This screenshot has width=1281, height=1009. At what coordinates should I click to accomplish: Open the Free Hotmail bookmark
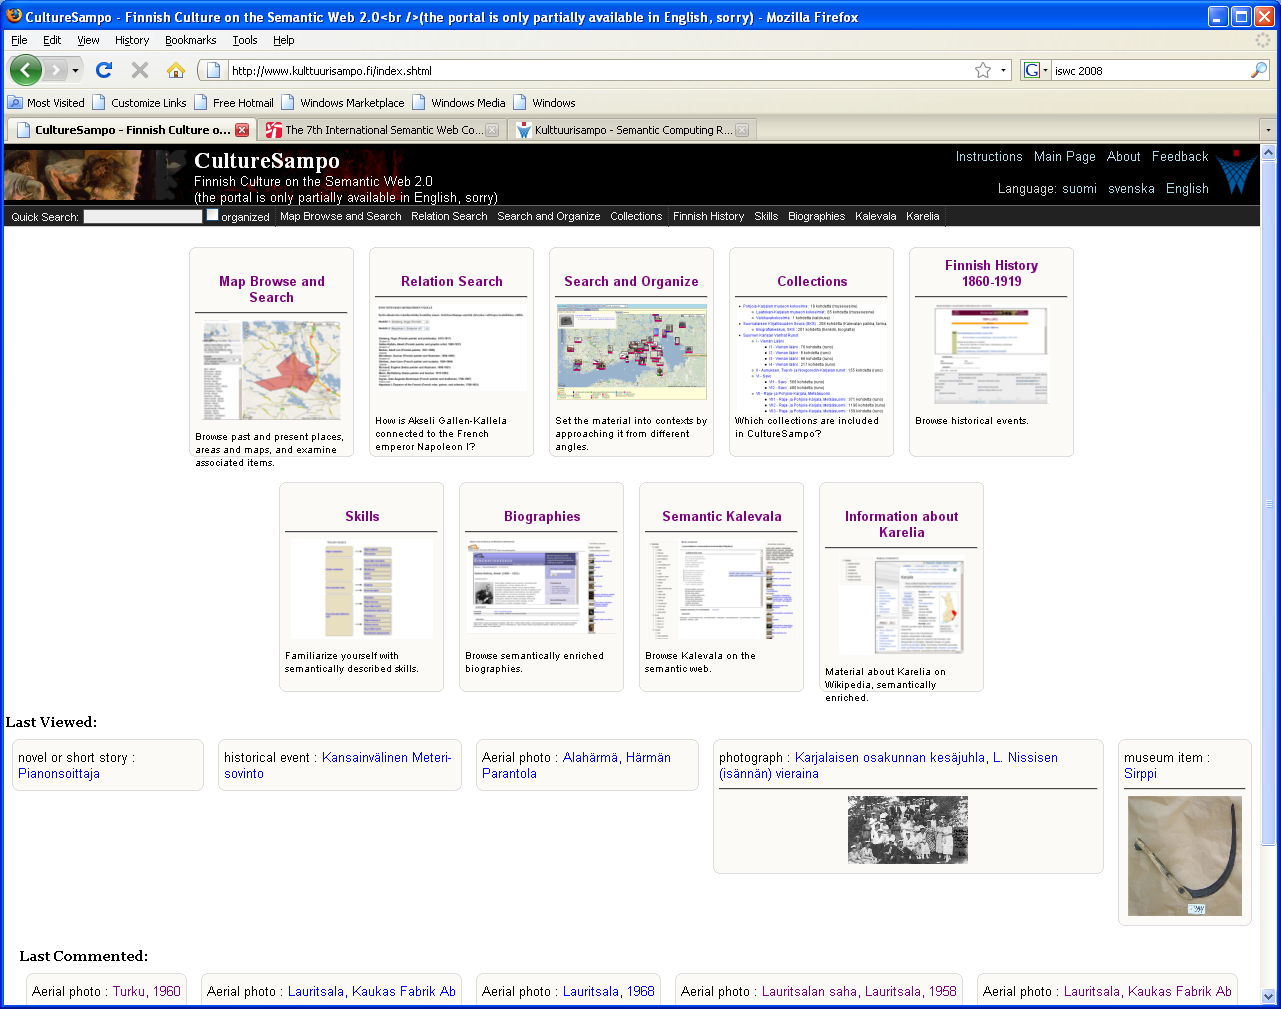click(234, 103)
